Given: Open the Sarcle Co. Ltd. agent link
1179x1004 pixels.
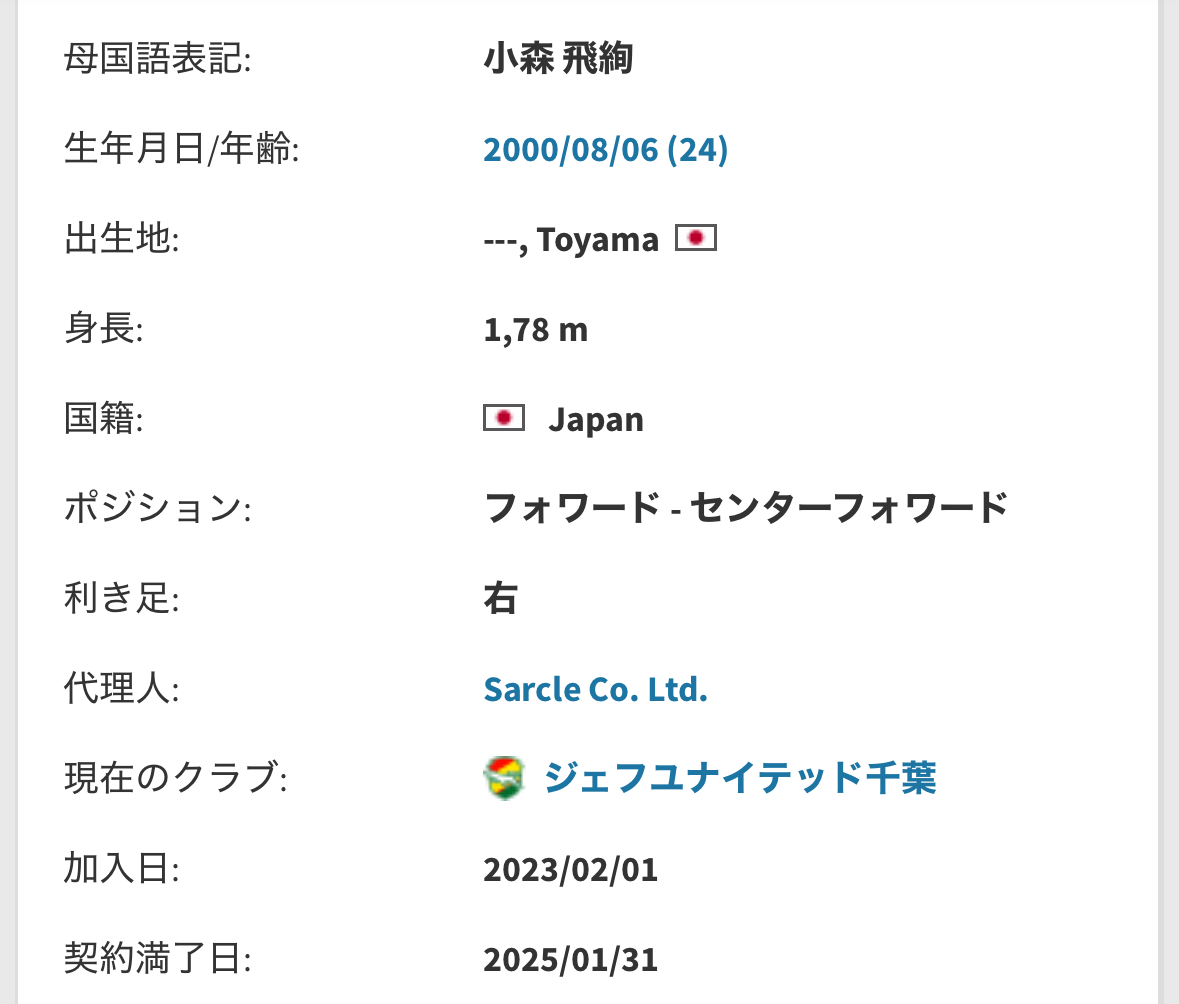Looking at the screenshot, I should (596, 689).
